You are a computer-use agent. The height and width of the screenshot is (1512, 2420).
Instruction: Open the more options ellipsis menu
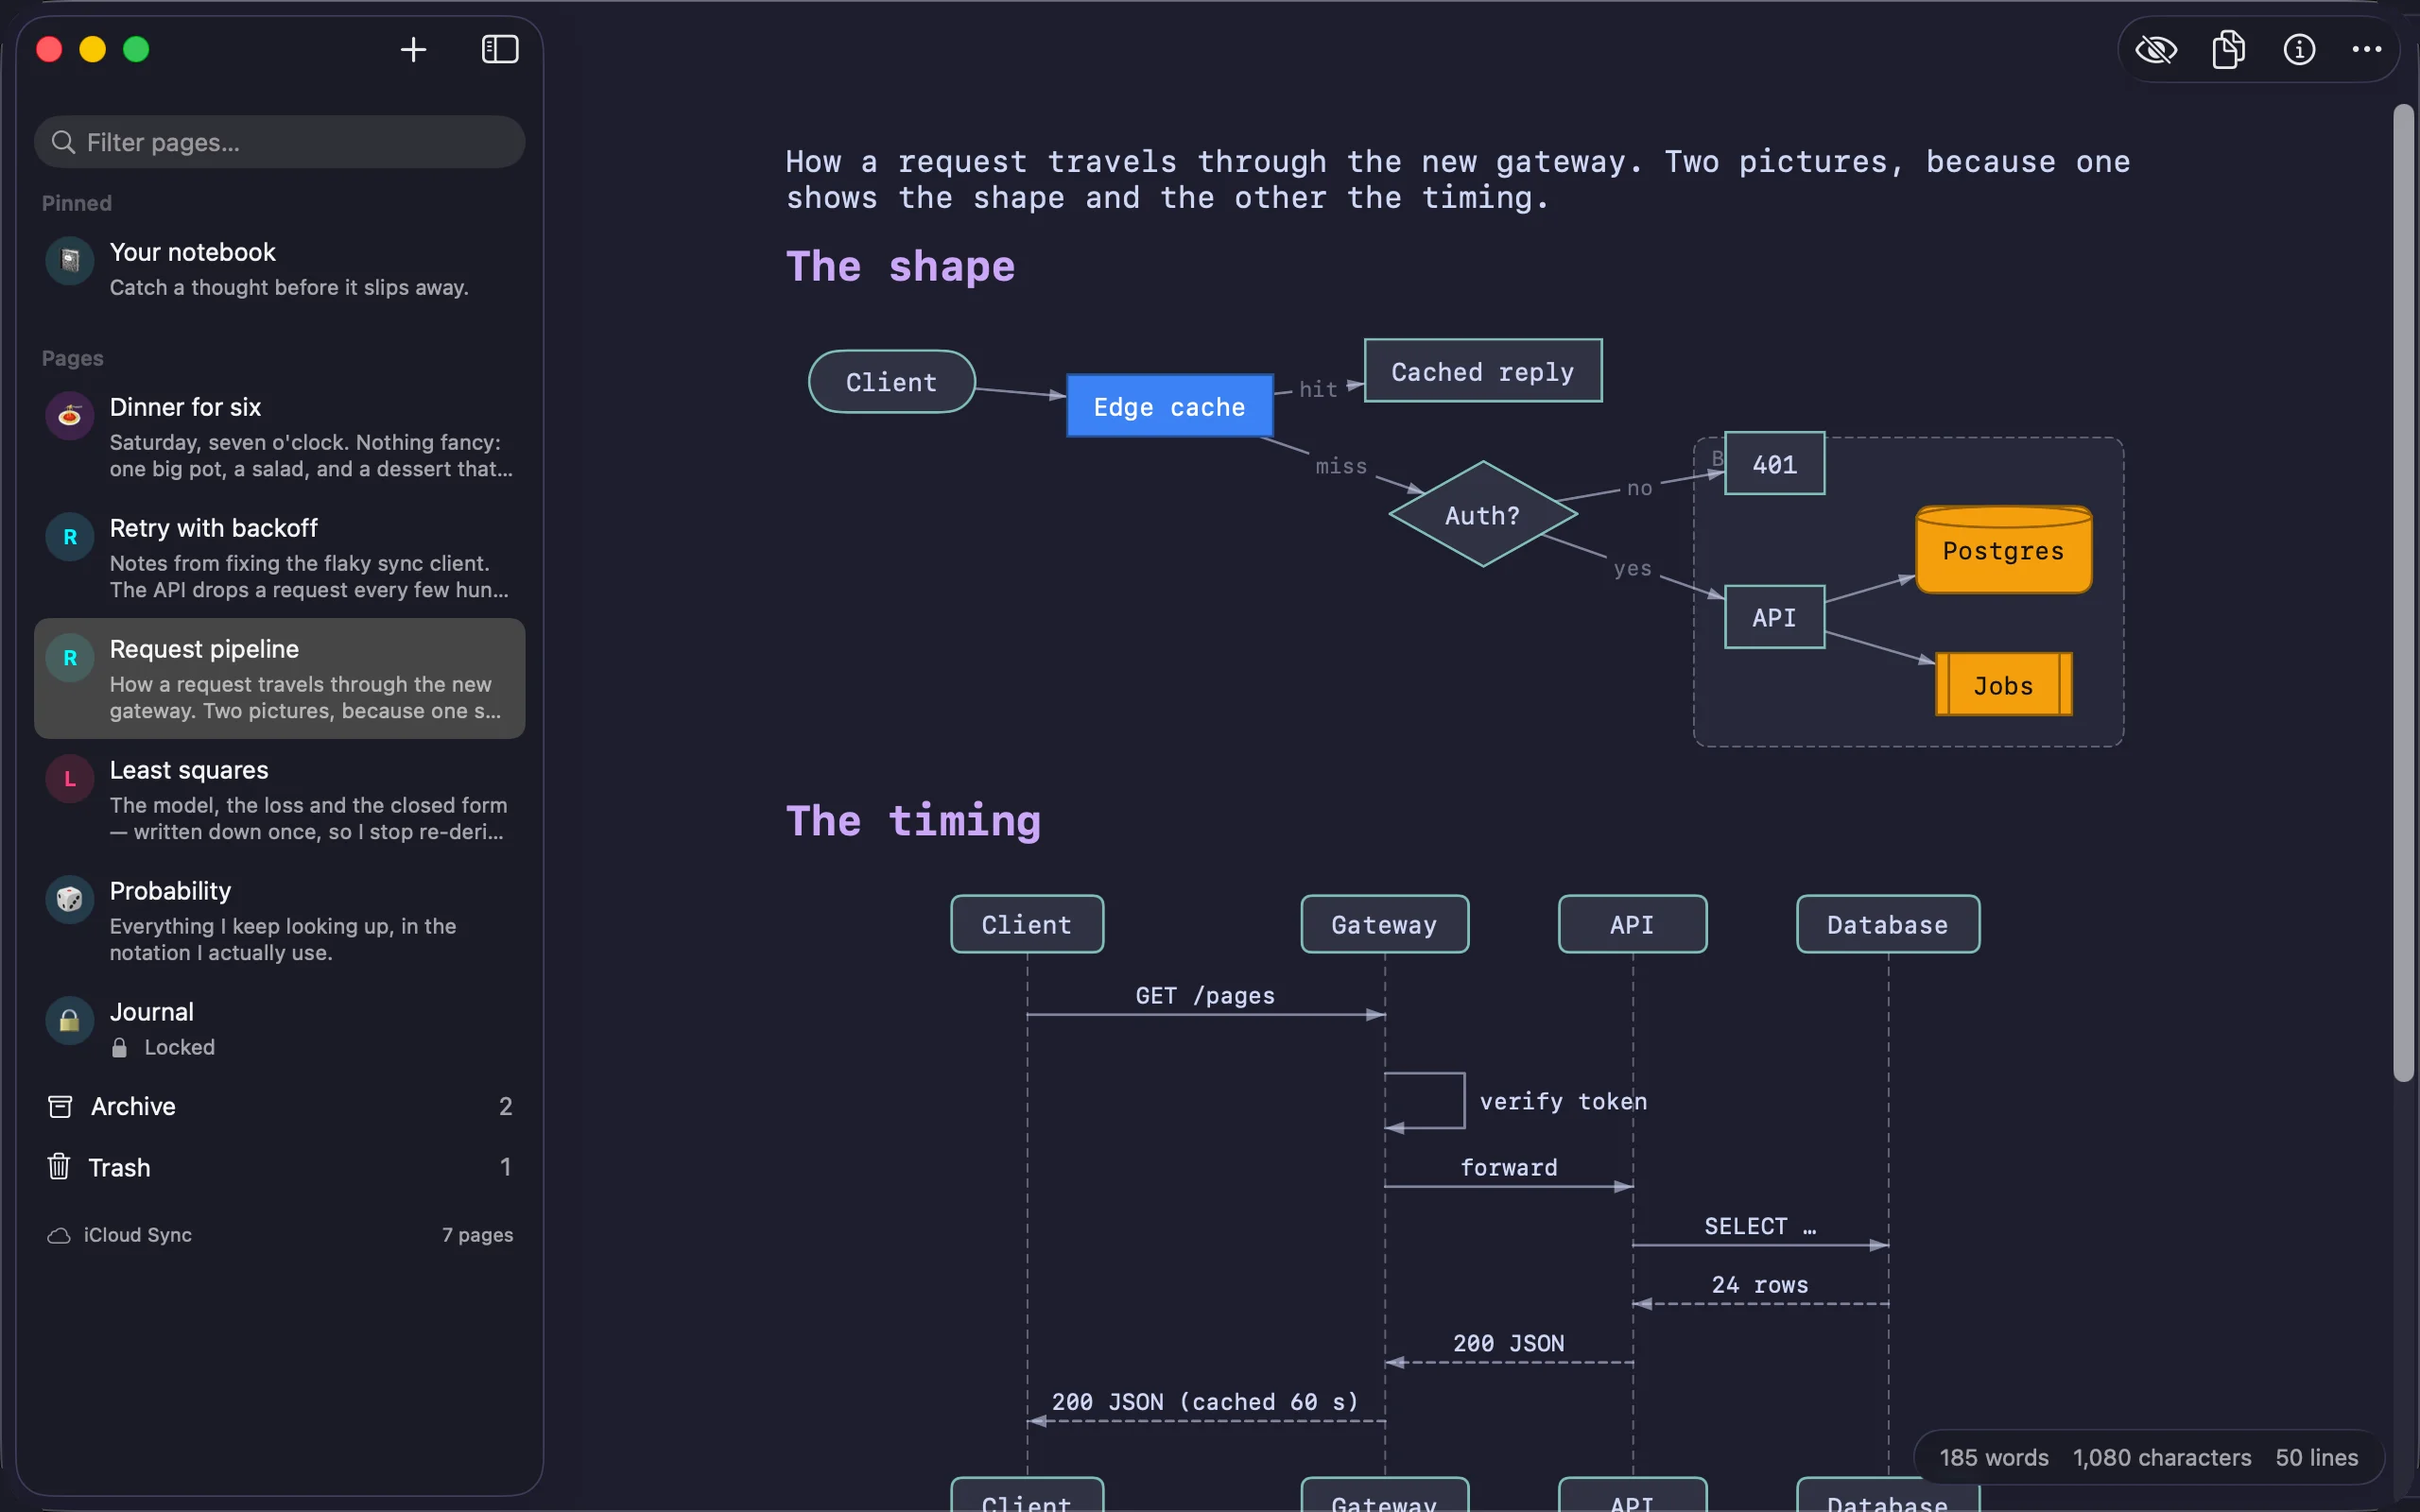coord(2367,49)
